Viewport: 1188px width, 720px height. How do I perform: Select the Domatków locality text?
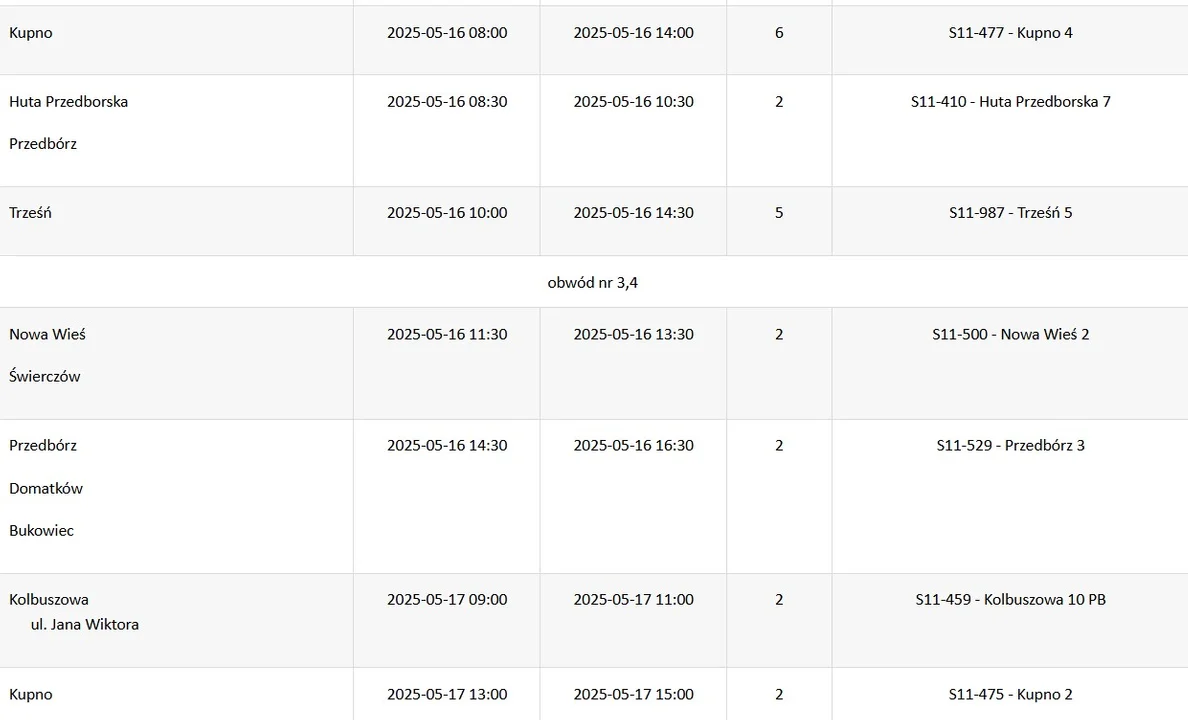click(x=45, y=489)
